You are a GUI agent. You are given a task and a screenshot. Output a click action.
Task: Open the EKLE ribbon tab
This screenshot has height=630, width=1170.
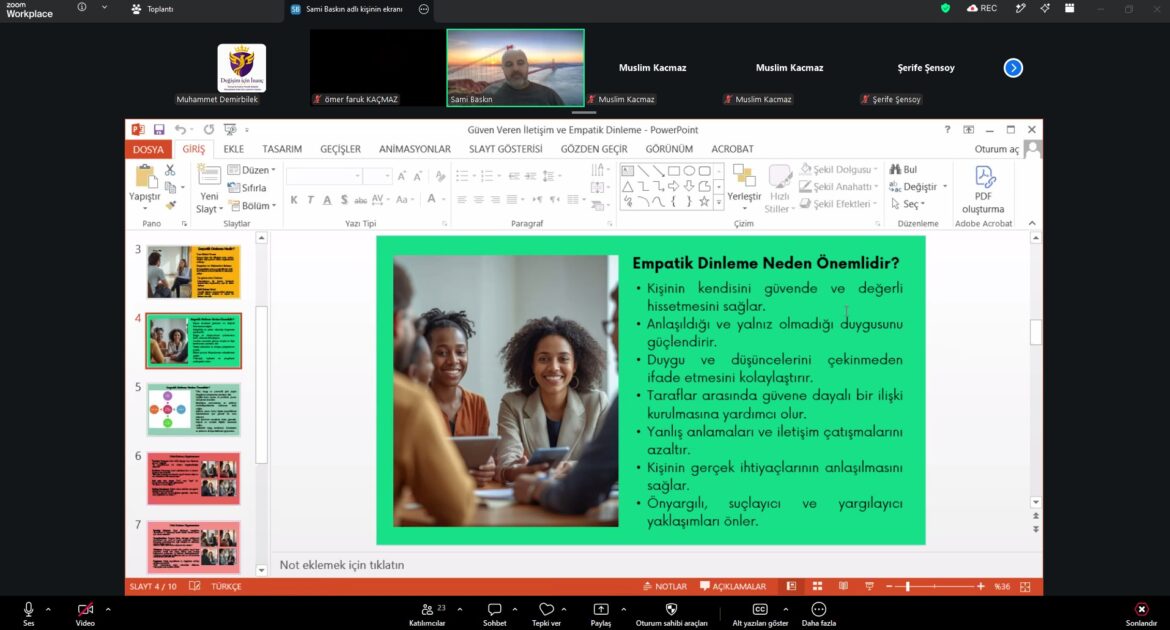234,149
